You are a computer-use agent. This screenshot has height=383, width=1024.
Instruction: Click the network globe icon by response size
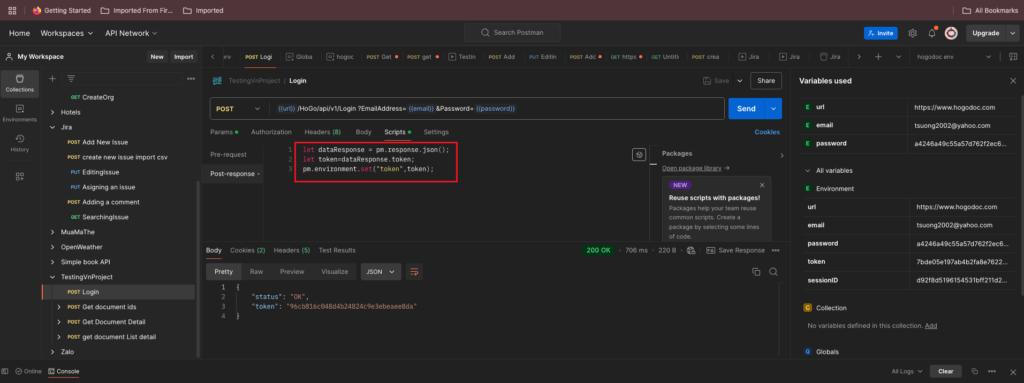(x=691, y=250)
